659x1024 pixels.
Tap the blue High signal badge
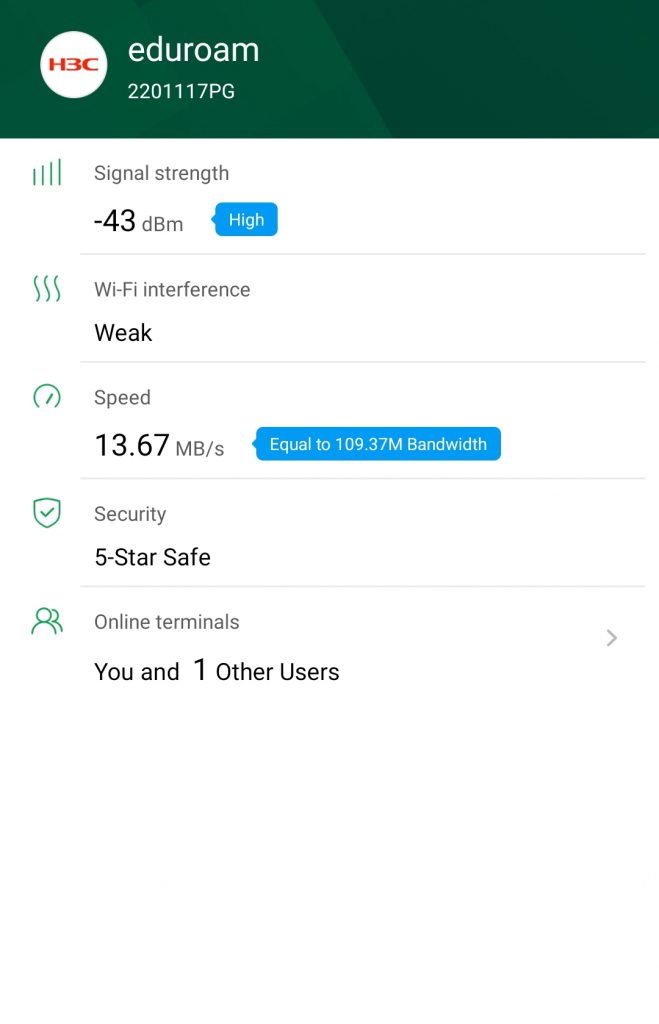coord(246,220)
